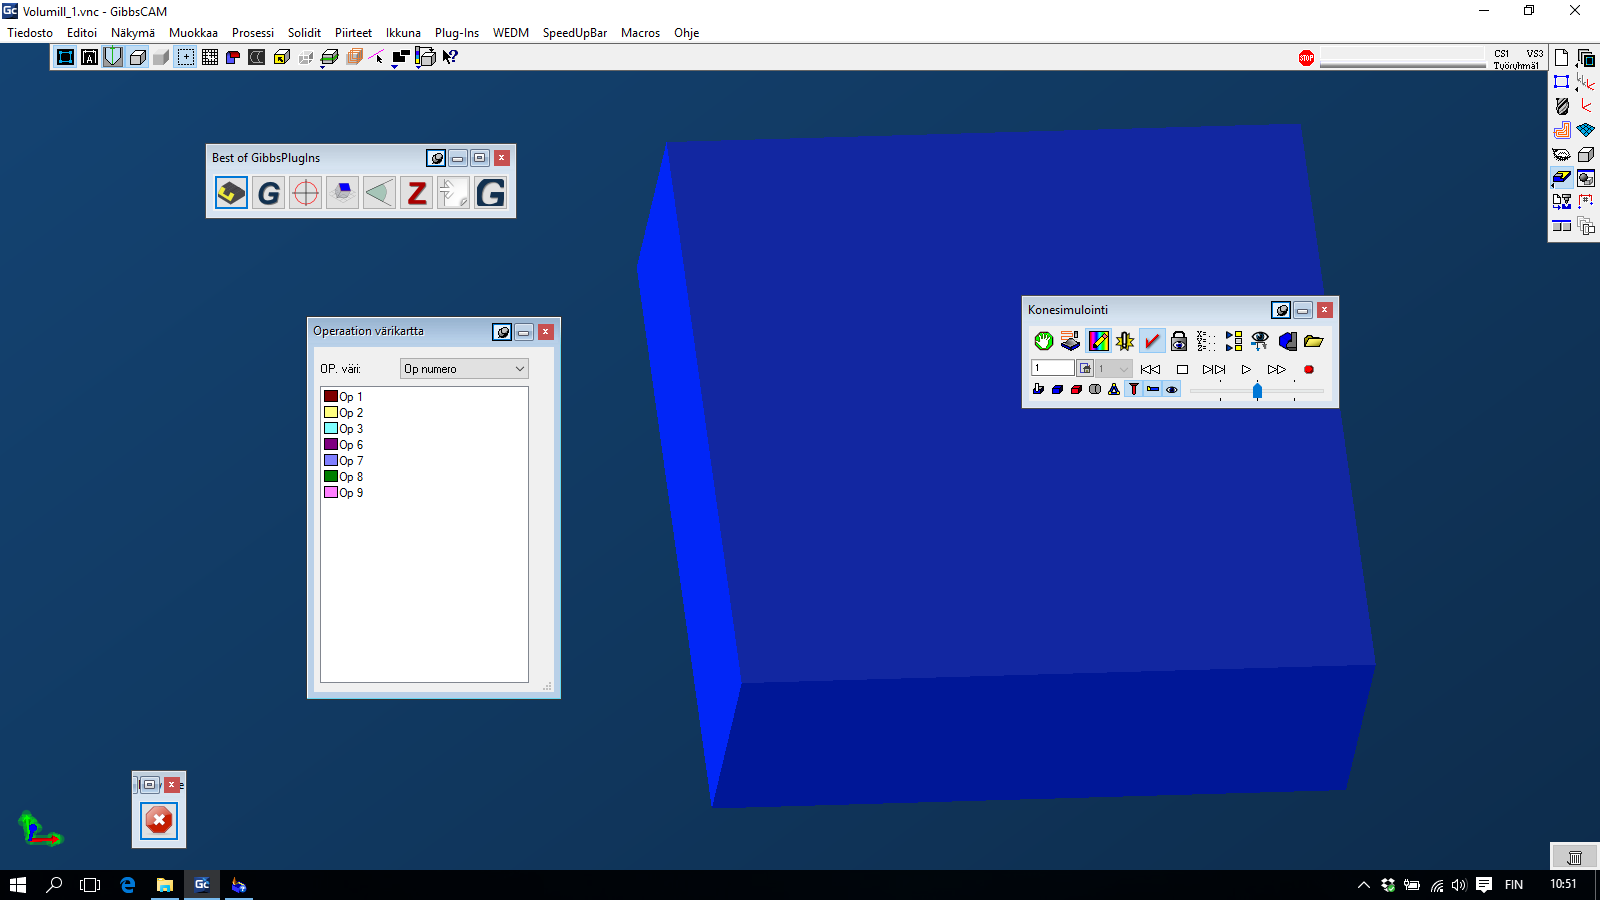
Task: Open the Tiedosto menu
Action: pos(30,33)
